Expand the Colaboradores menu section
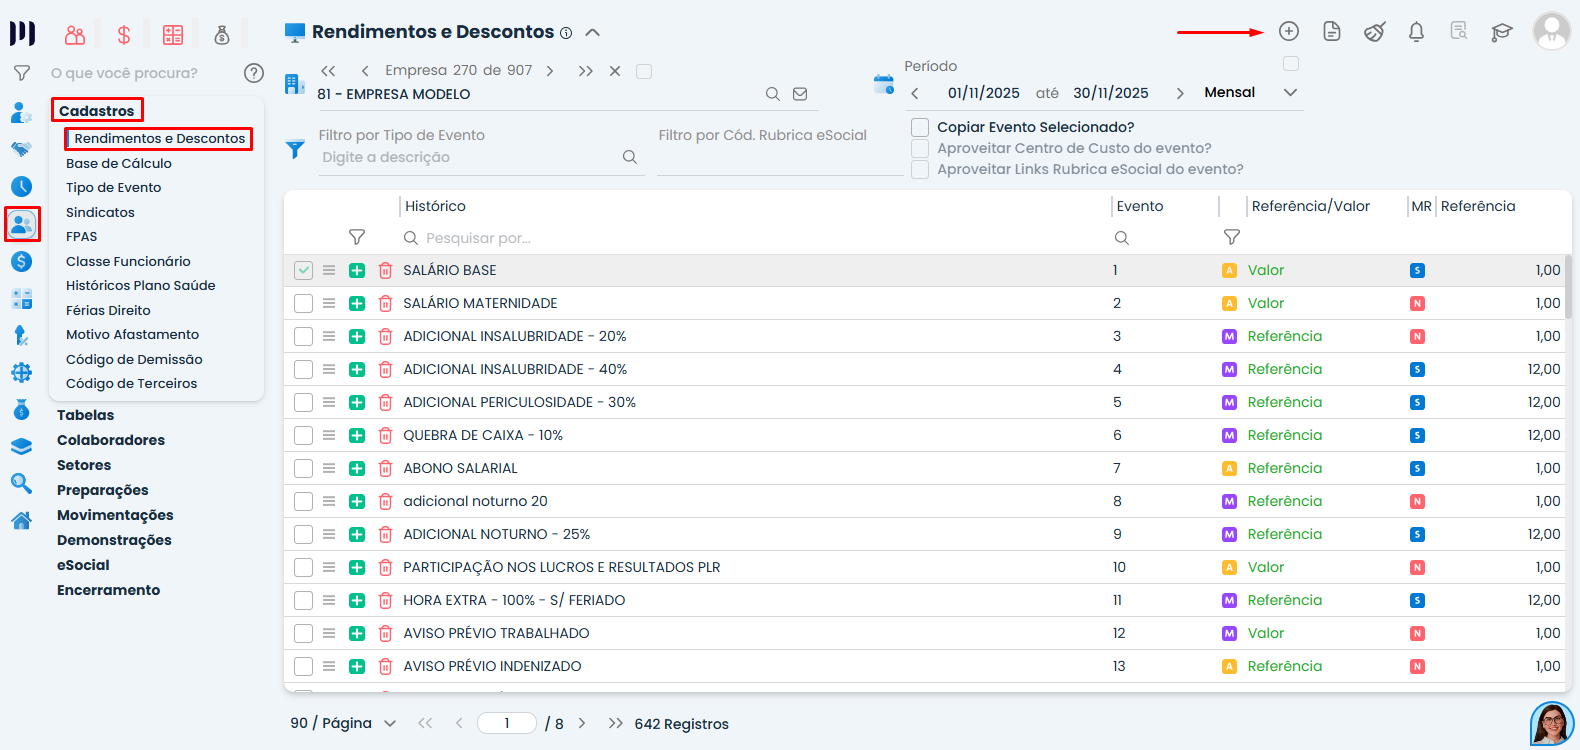Screen dimensions: 1580x750 click(111, 440)
